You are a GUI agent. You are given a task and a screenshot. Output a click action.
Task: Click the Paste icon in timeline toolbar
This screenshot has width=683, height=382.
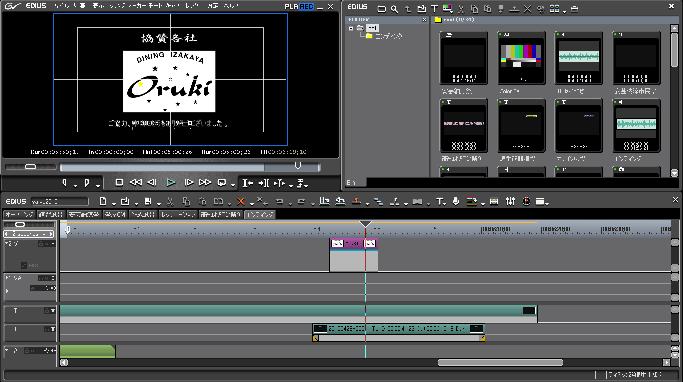coord(202,201)
